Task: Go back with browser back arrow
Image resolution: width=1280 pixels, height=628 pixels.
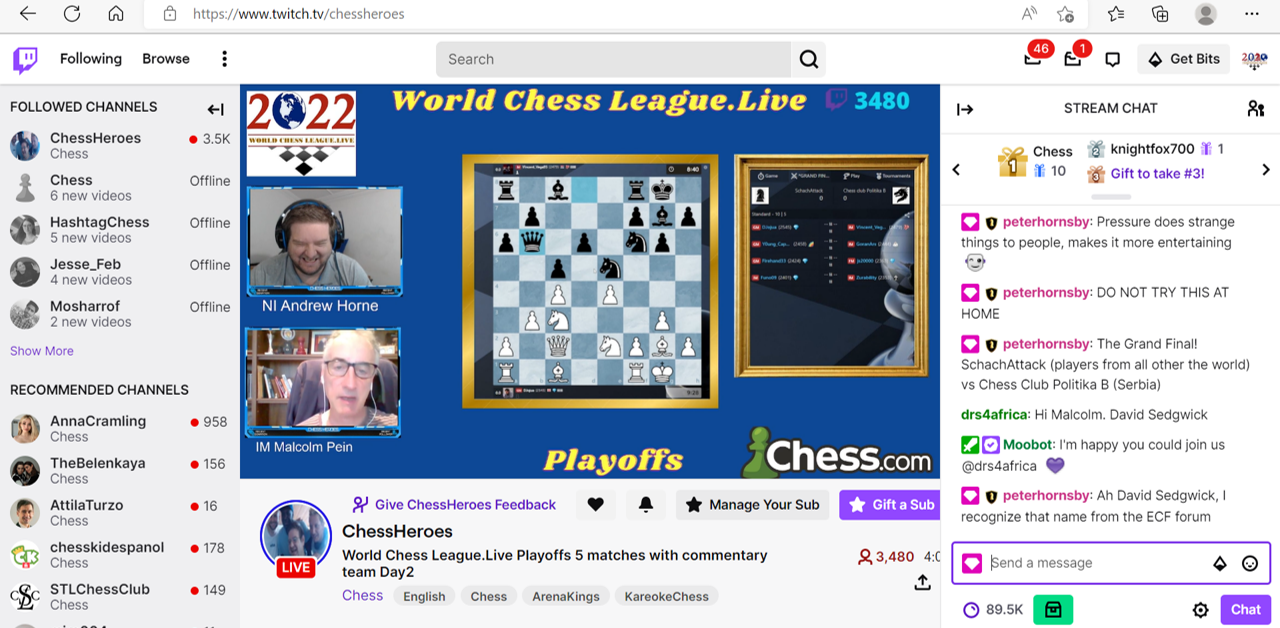Action: click(x=28, y=14)
